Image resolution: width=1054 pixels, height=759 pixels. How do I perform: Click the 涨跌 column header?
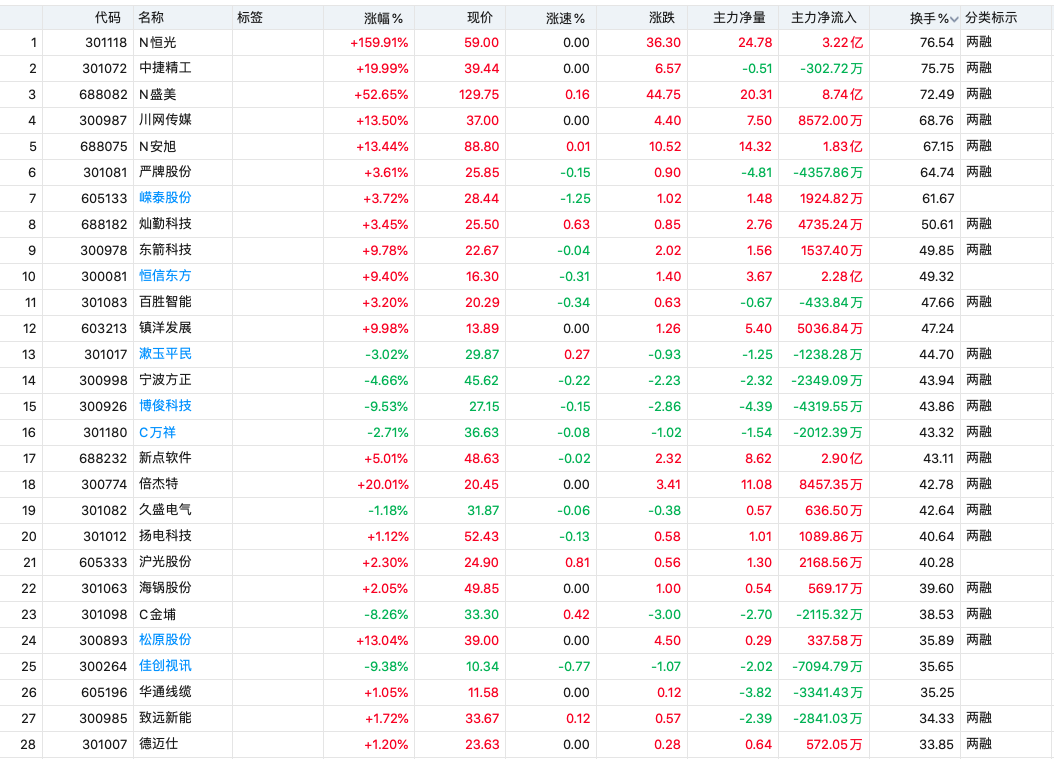662,17
